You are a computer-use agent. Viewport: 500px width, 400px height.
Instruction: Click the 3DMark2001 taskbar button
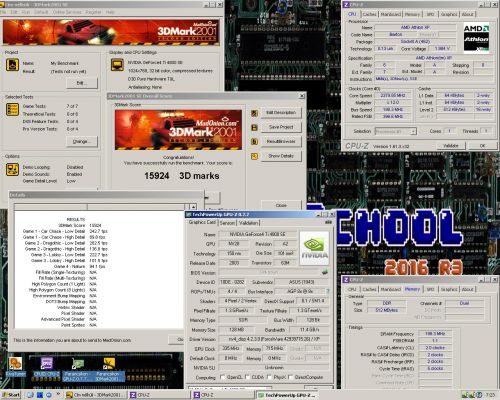pos(95,395)
